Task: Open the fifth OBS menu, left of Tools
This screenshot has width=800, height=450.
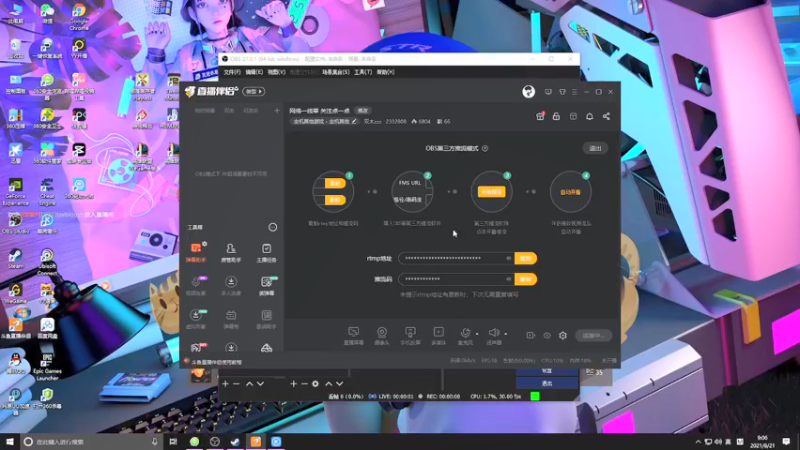Action: click(x=336, y=72)
